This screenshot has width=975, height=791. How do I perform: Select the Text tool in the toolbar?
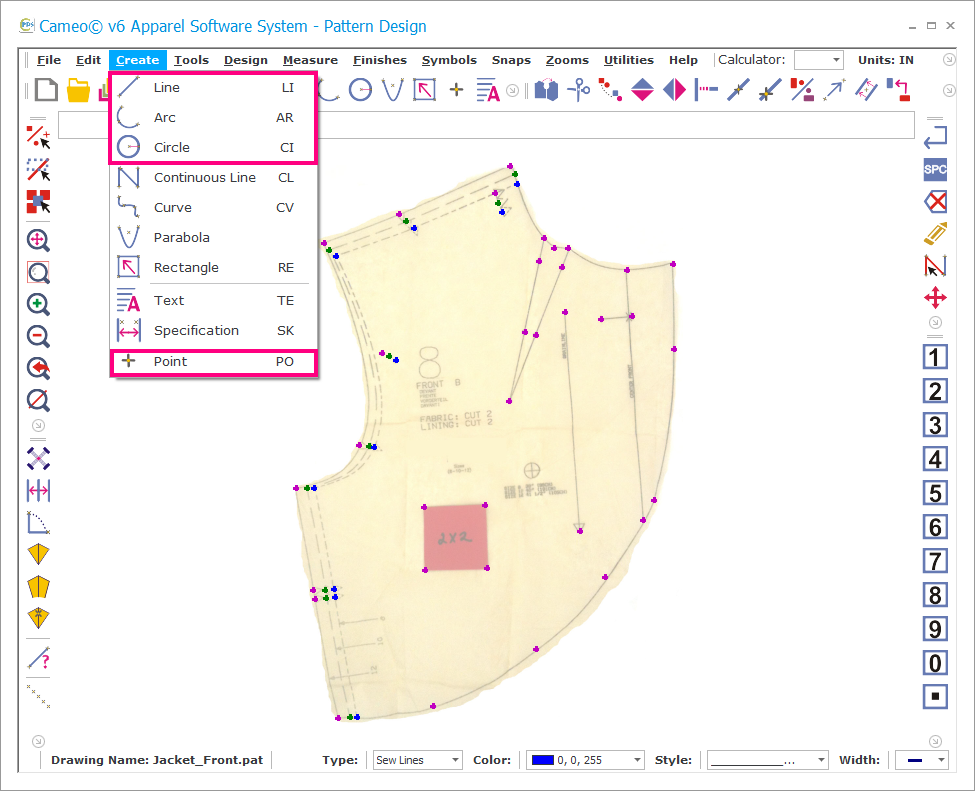488,90
